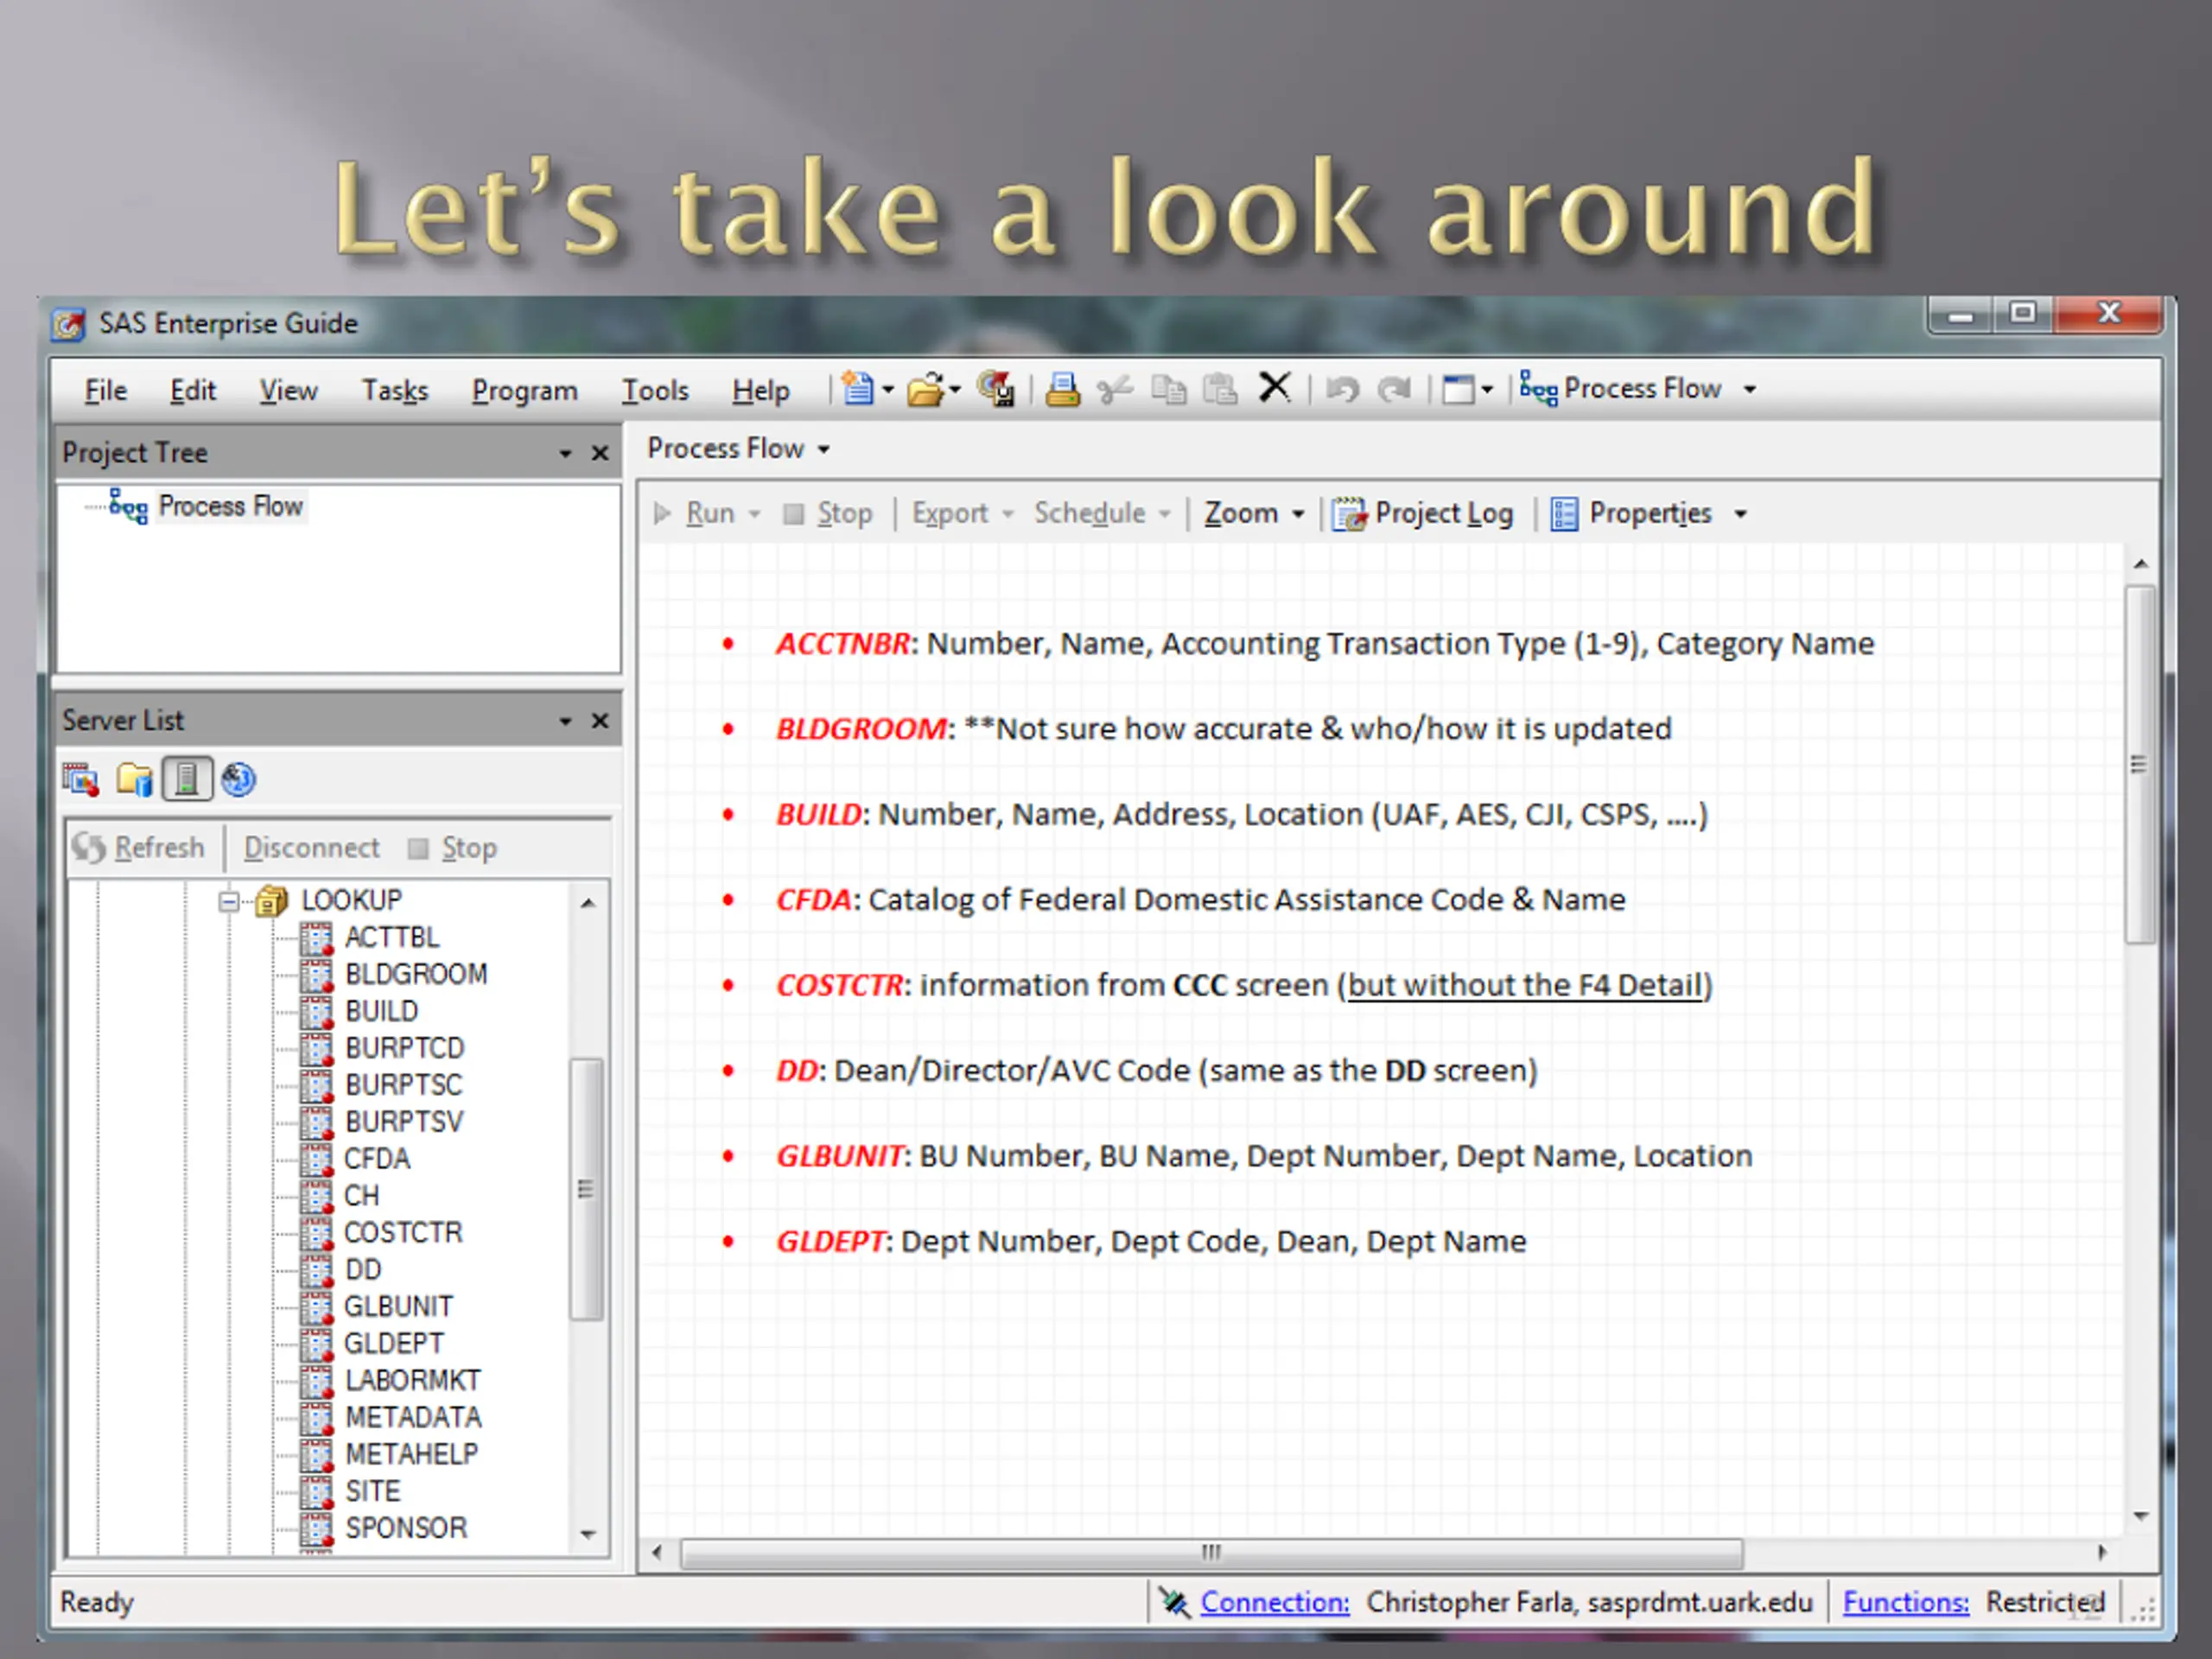
Task: Select the SPONSOR table
Action: (406, 1529)
